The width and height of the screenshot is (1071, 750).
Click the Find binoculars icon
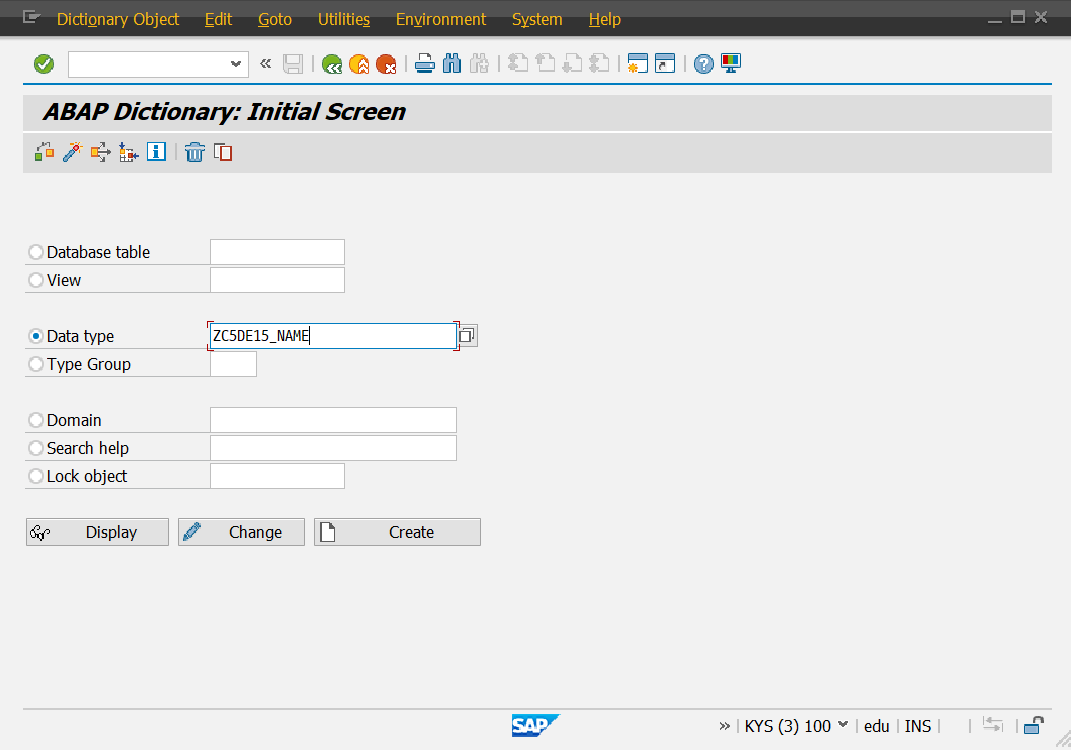[451, 64]
